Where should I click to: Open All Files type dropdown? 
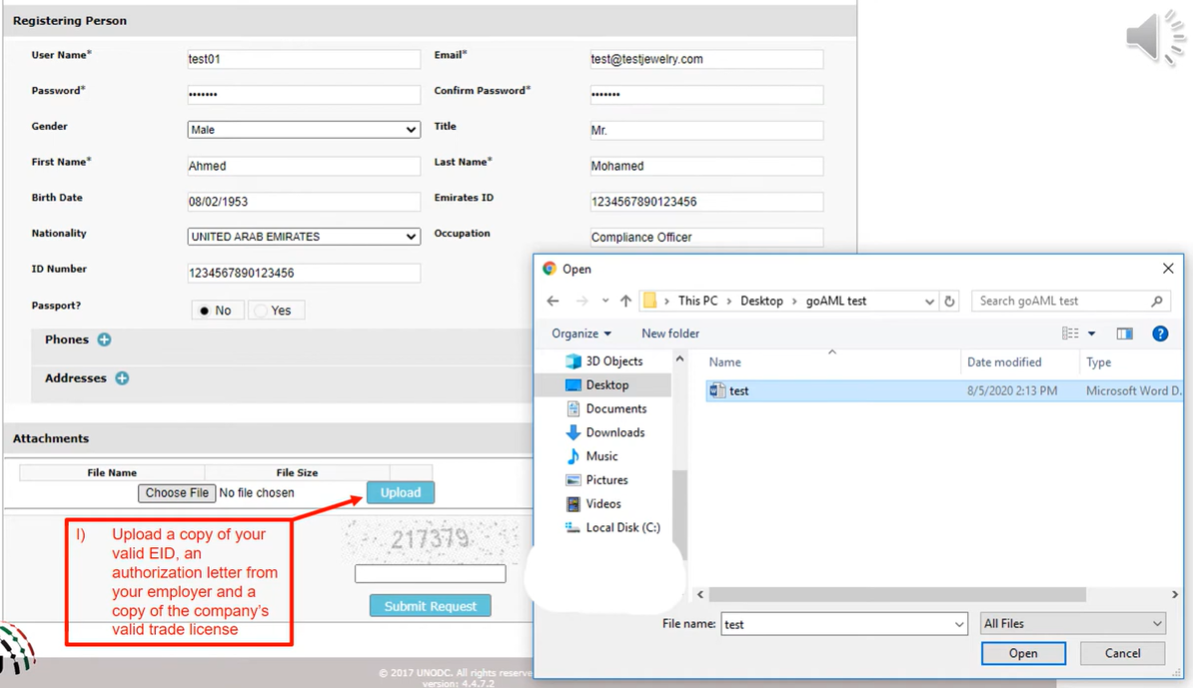[1072, 624]
